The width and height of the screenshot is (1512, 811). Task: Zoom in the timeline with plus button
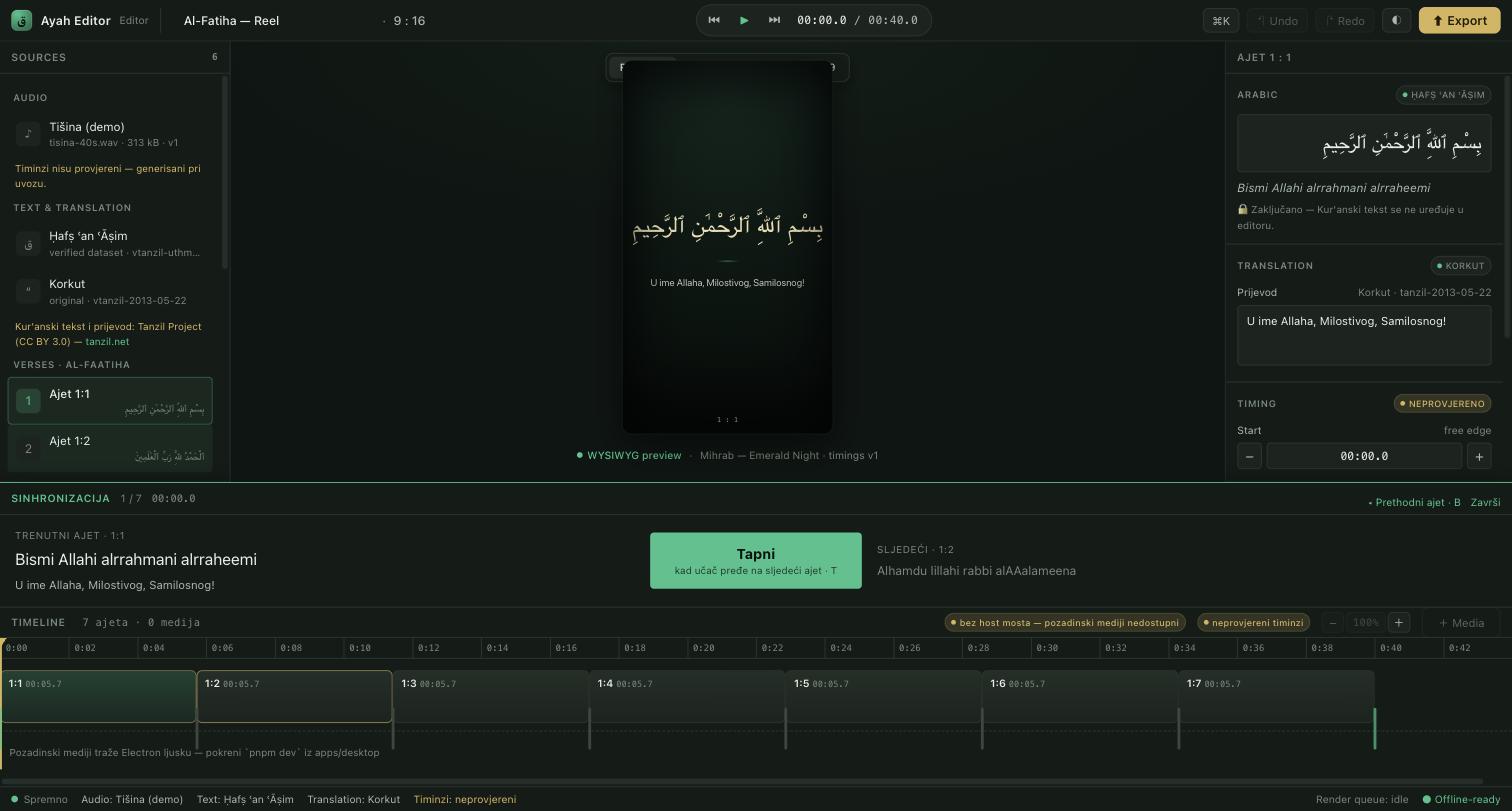[x=1399, y=622]
